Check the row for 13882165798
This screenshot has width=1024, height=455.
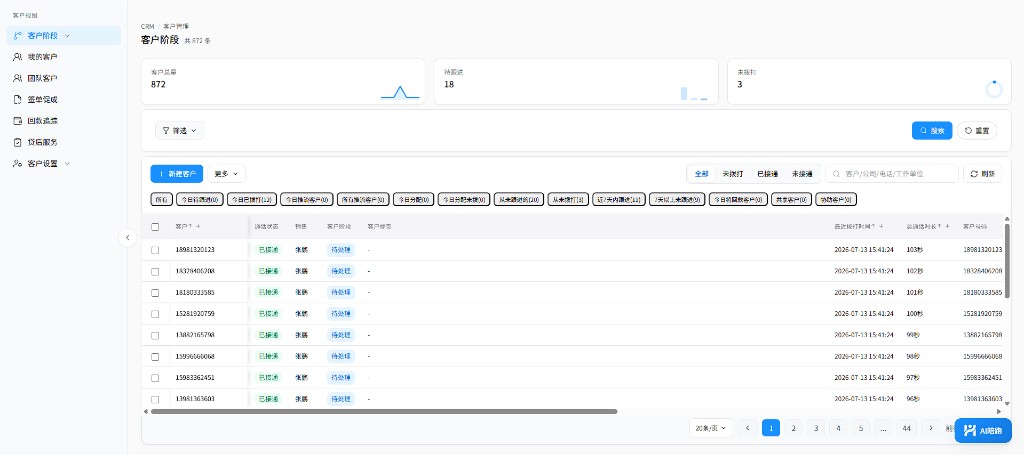click(x=155, y=336)
